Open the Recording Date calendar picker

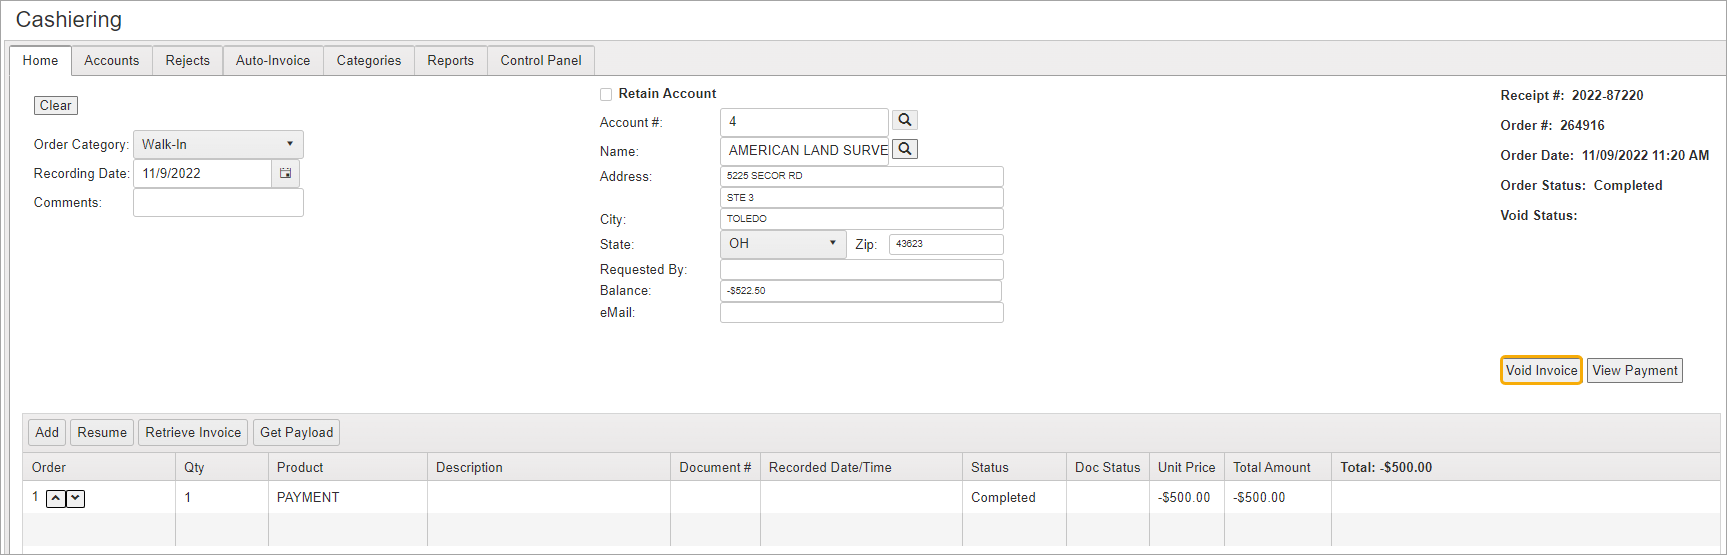pyautogui.click(x=286, y=173)
